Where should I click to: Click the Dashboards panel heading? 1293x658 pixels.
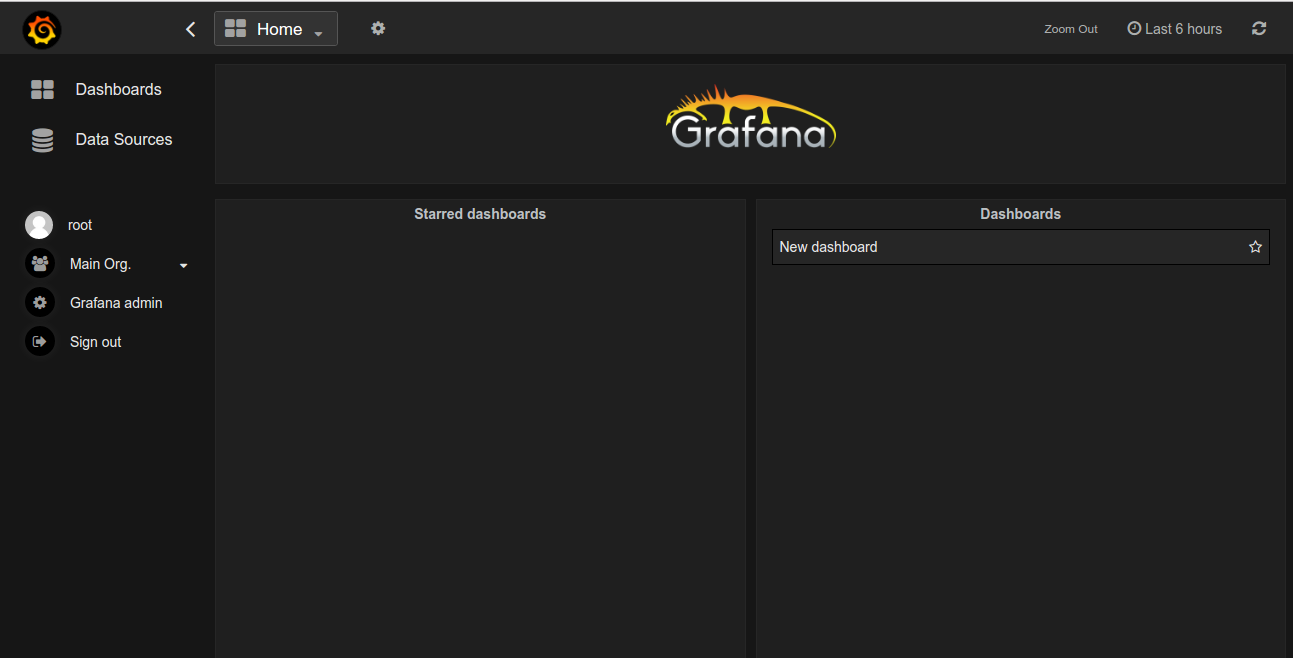pos(1020,214)
